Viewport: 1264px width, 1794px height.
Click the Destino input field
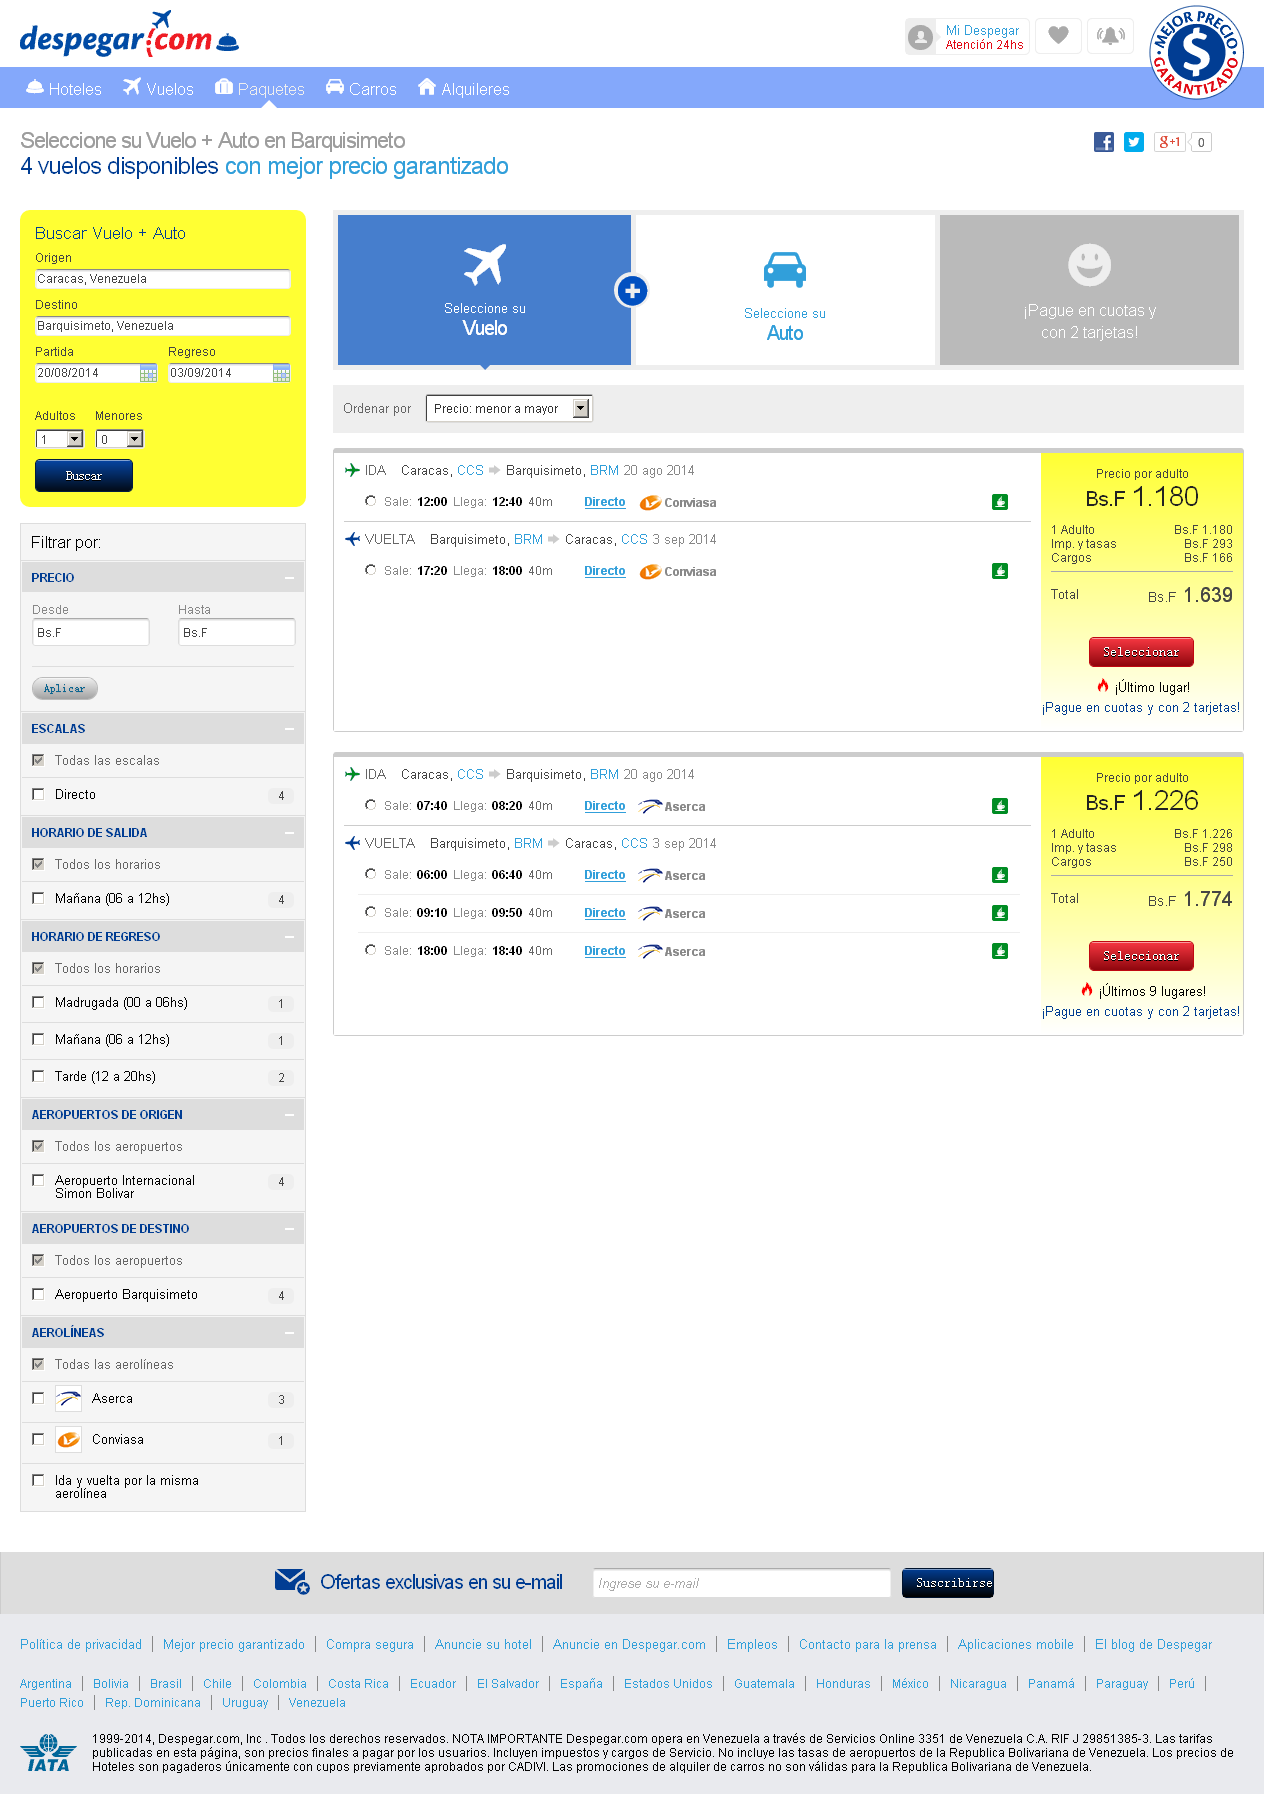[163, 326]
